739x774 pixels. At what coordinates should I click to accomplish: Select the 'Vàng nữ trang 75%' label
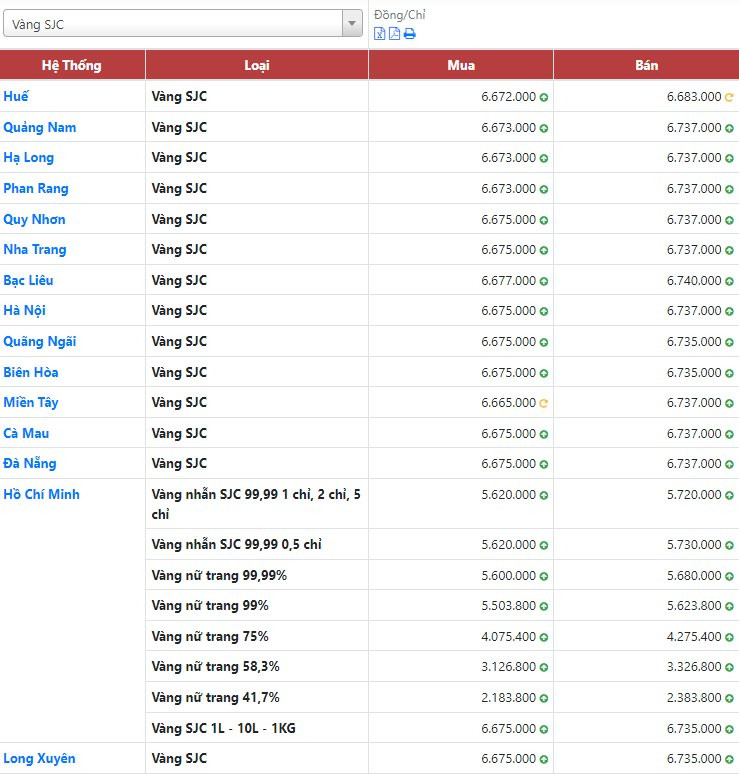[210, 636]
